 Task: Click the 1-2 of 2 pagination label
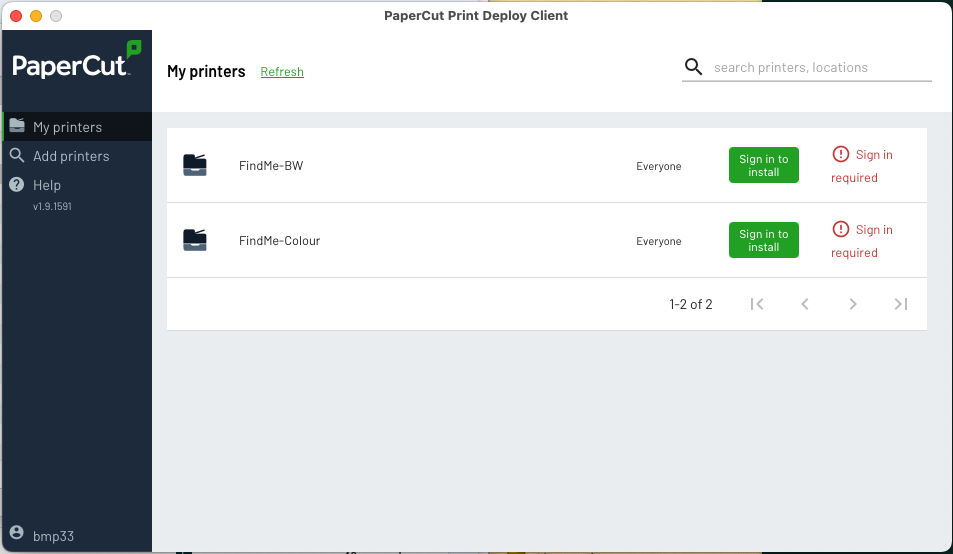point(691,304)
